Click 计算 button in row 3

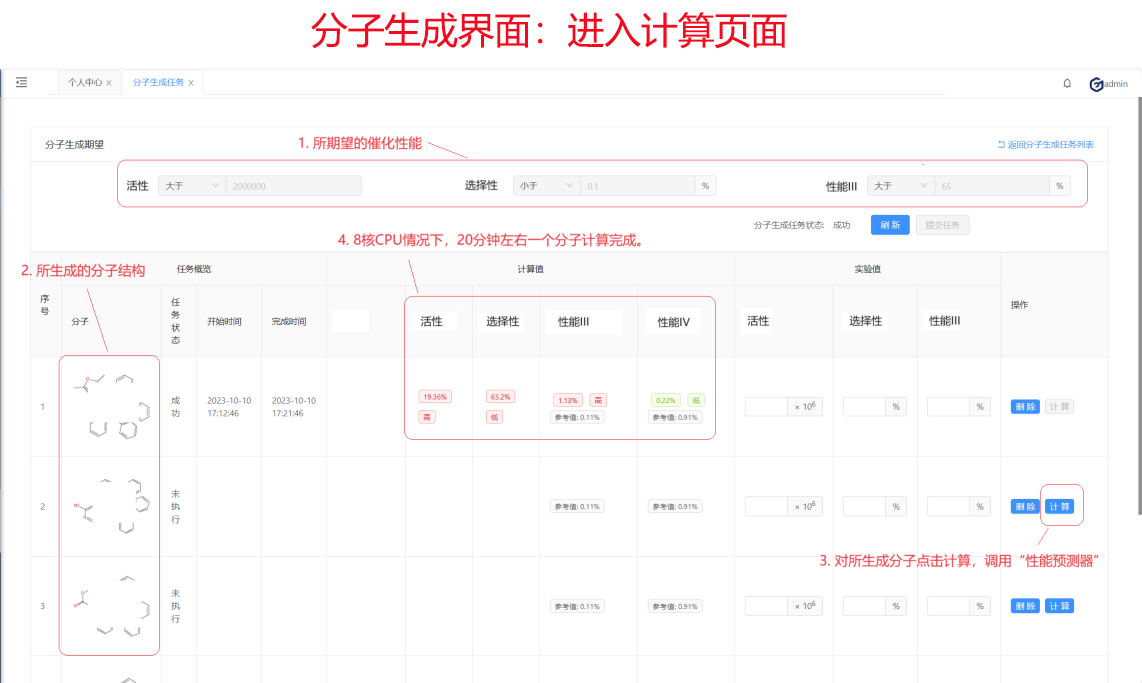click(x=1059, y=606)
